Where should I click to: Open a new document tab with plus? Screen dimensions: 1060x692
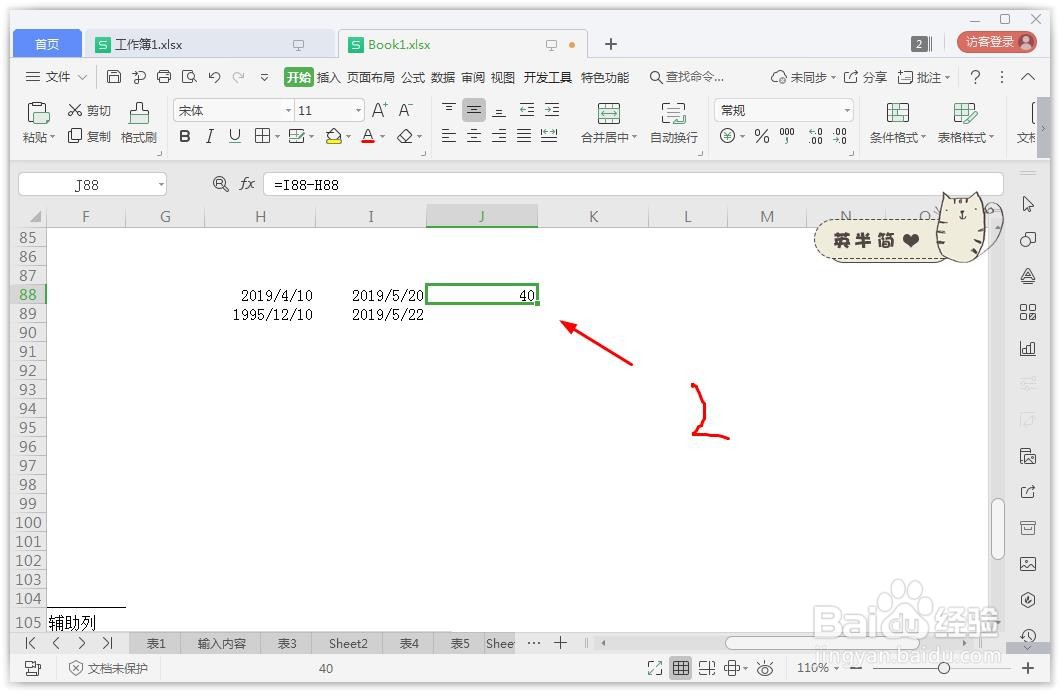point(611,44)
